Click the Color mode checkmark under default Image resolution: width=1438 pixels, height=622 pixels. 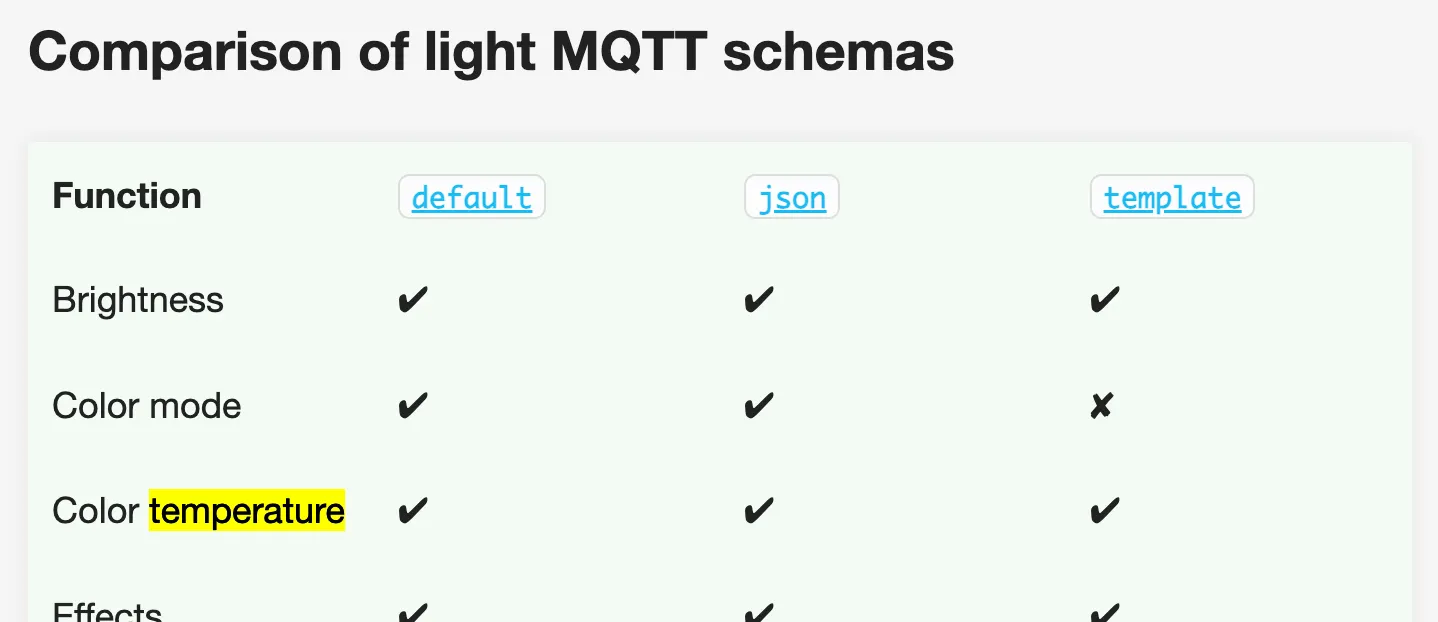412,406
